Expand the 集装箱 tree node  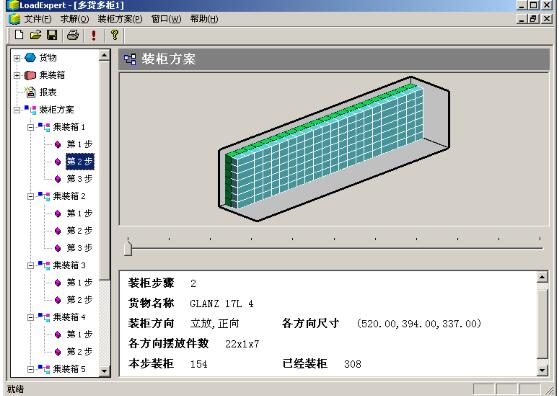[x=17, y=75]
